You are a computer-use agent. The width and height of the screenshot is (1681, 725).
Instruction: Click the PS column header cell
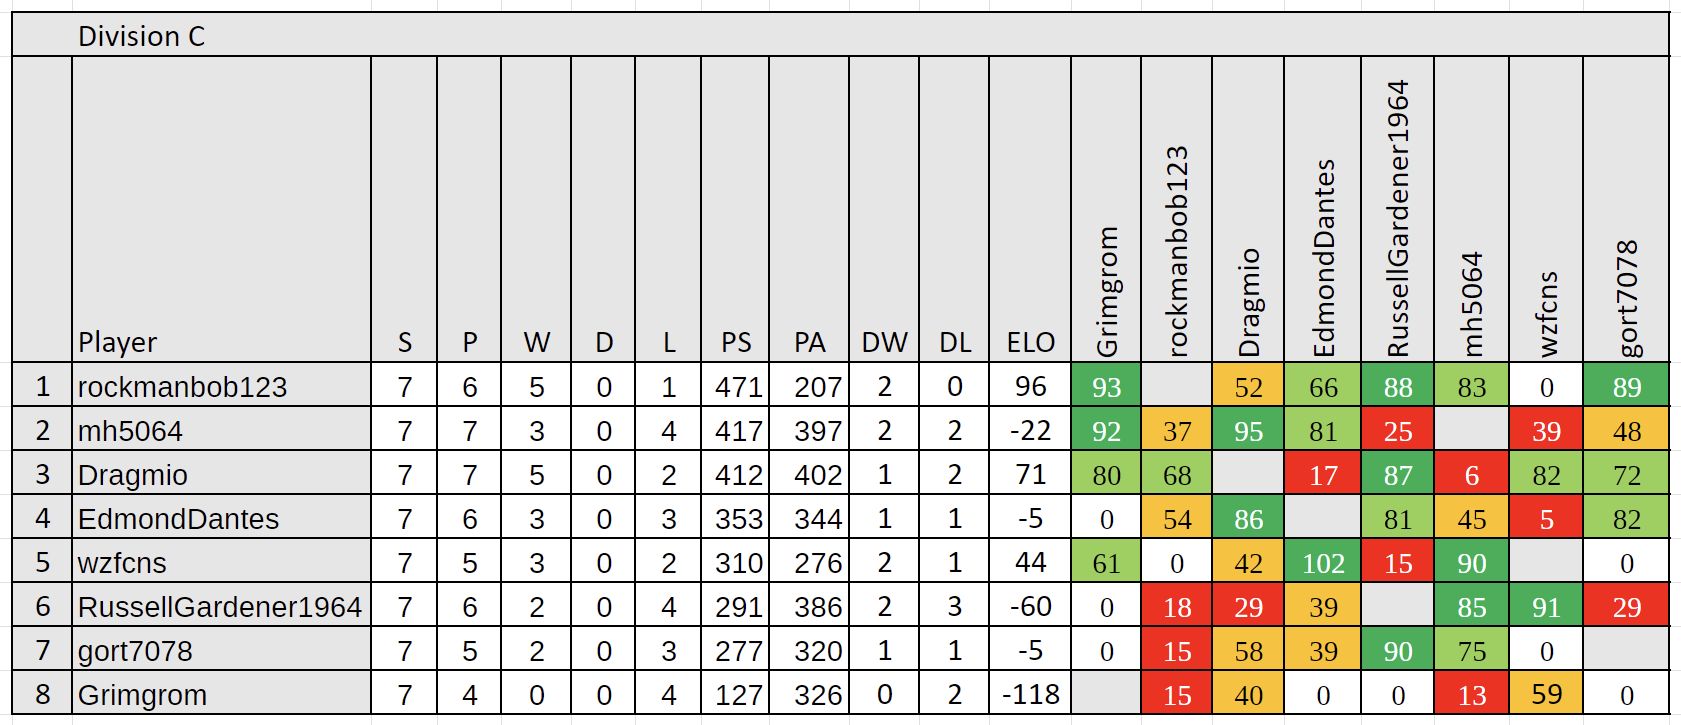(x=736, y=342)
